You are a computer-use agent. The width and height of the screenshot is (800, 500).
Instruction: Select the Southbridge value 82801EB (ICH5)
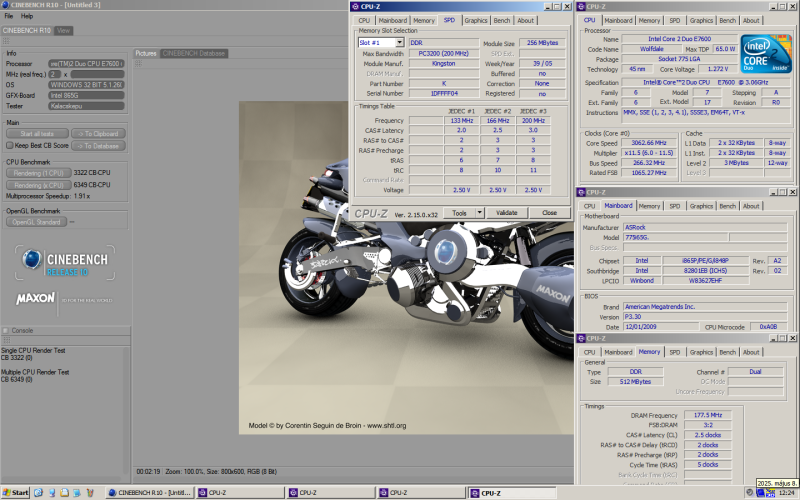705,271
